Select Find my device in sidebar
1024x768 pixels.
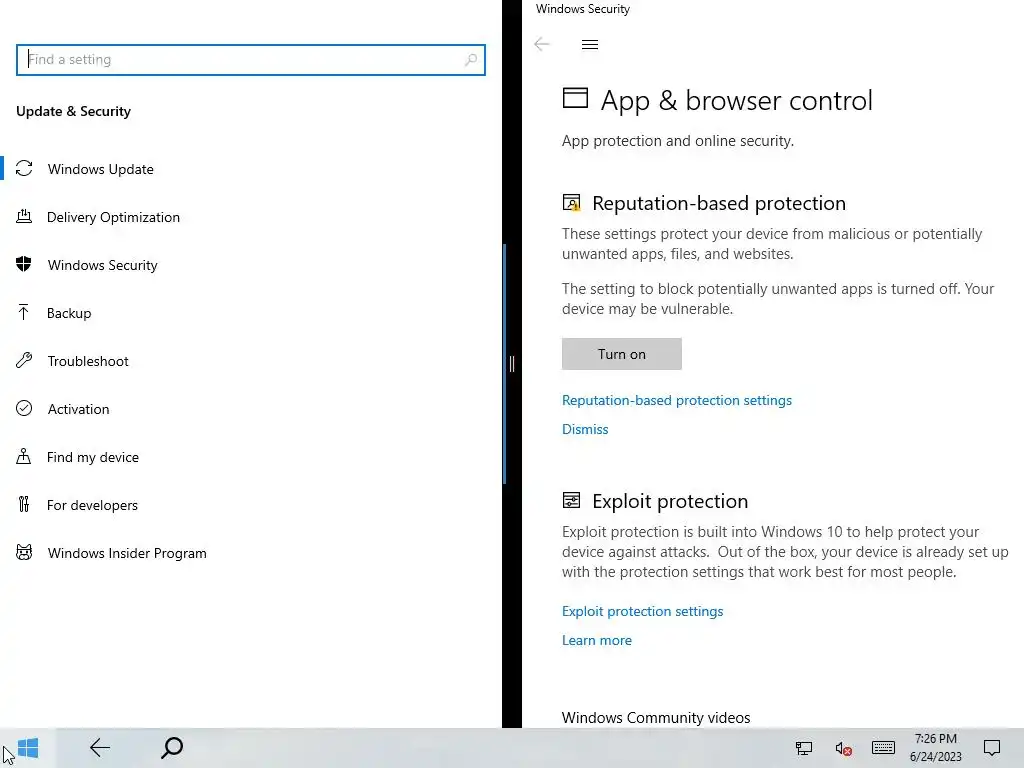93,456
